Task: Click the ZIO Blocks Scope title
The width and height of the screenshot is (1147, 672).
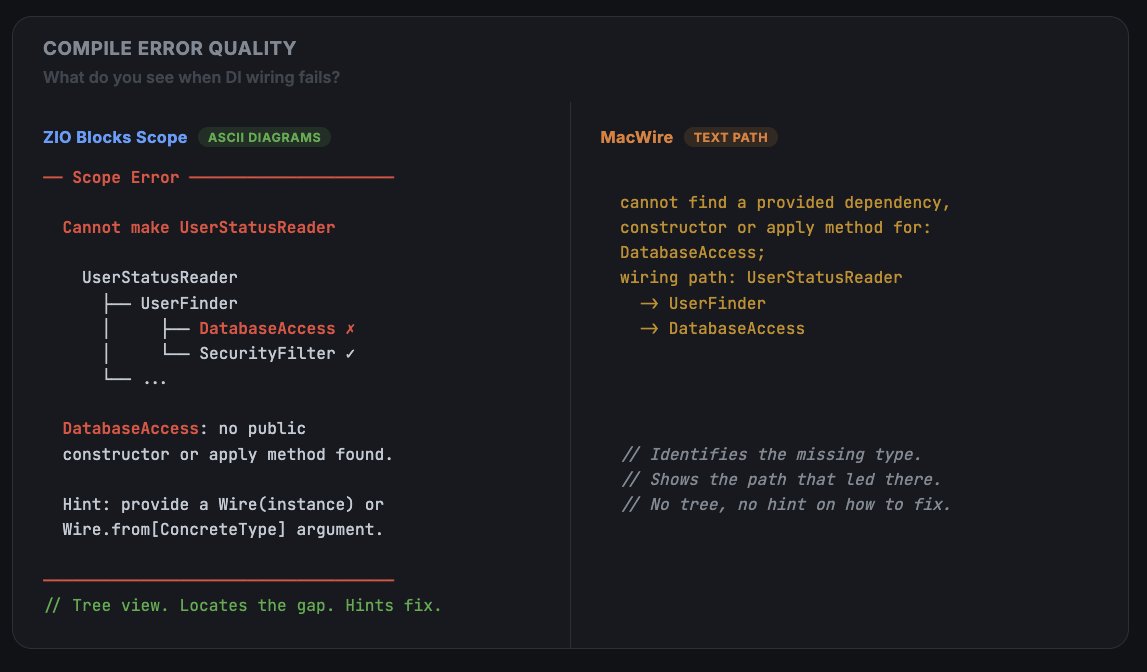Action: (x=115, y=137)
